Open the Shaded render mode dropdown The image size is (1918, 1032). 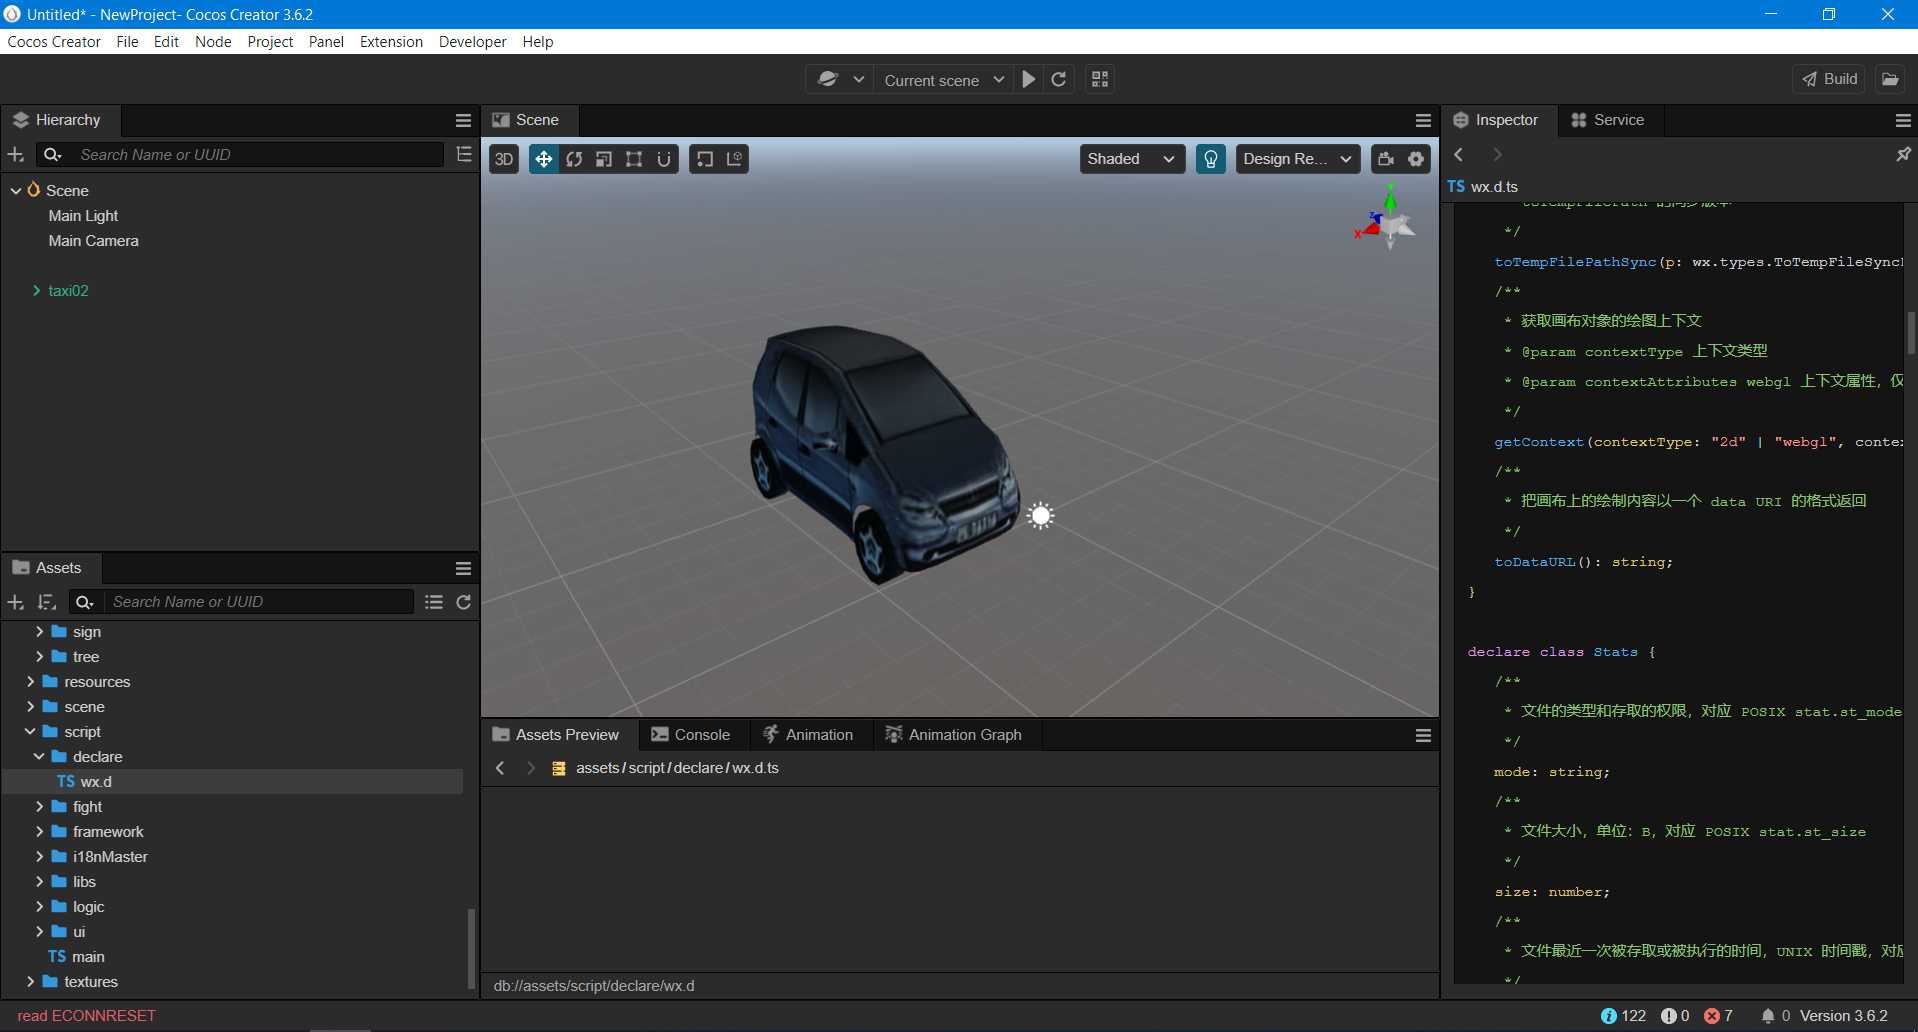tap(1131, 159)
